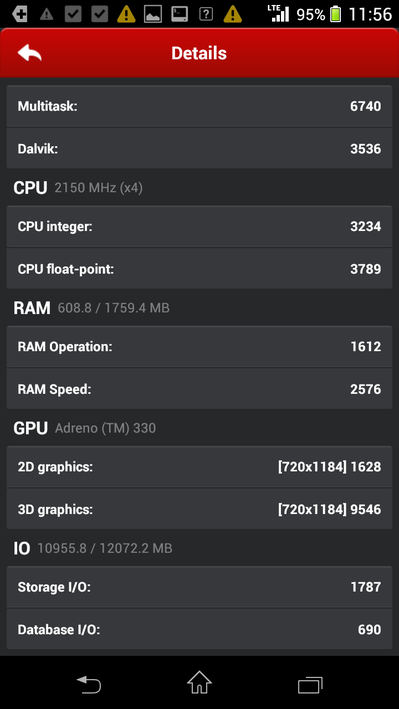The height and width of the screenshot is (709, 399).
Task: Select the RAM Operation score row
Action: [199, 346]
